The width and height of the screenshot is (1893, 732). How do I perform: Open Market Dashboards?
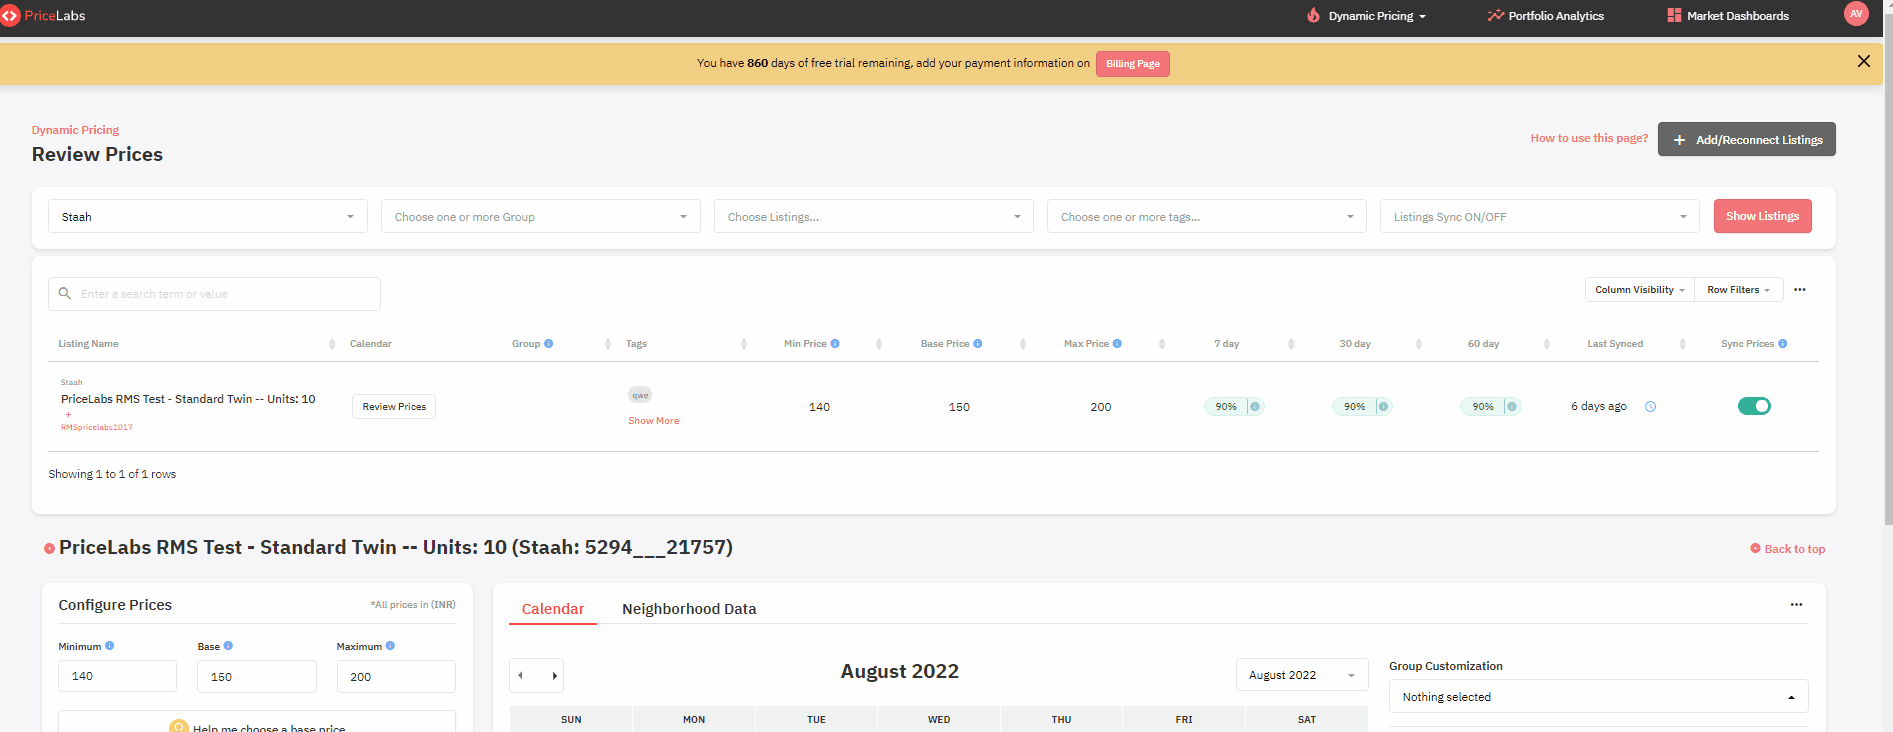pos(1728,16)
